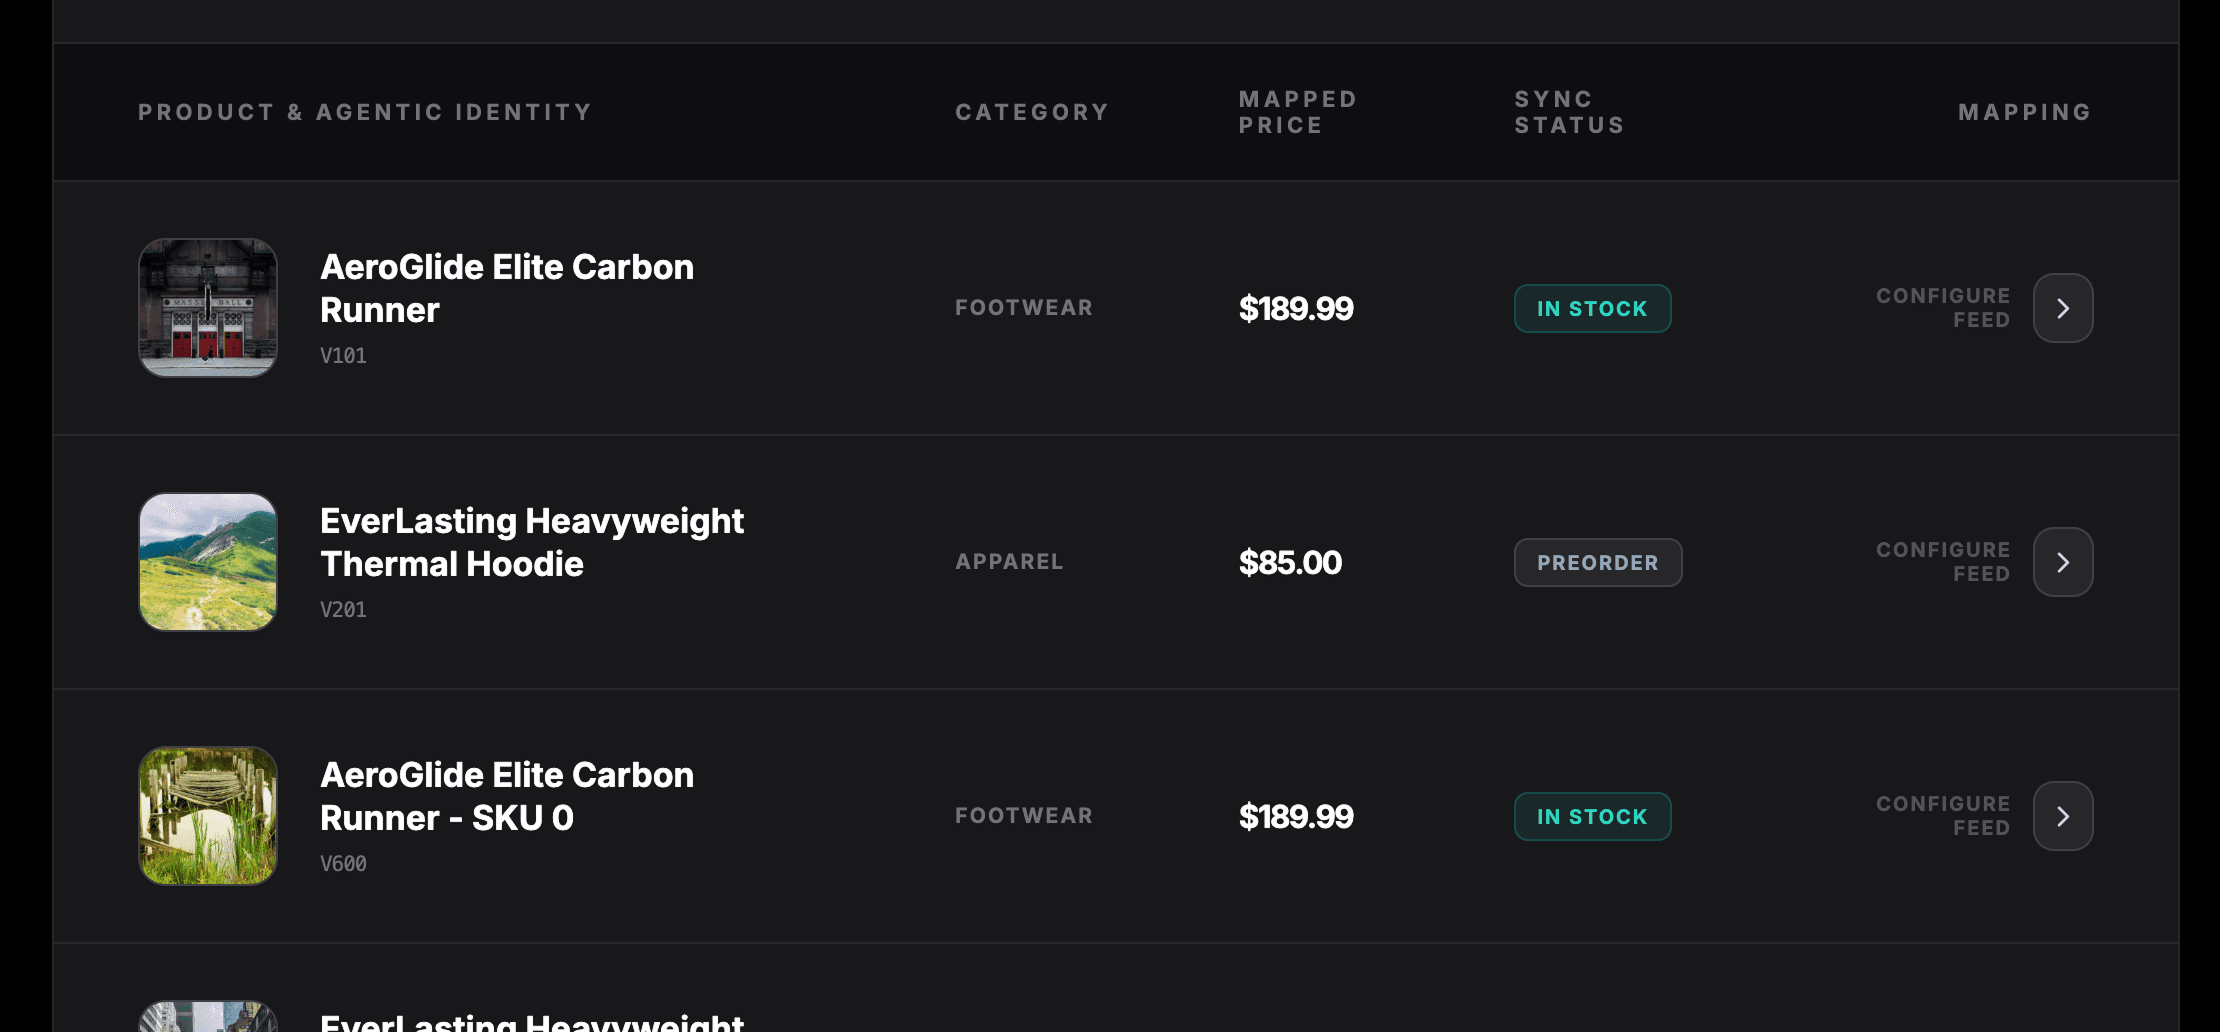Click the chevron button for V600 runner
Screen dimensions: 2220x1032
tap(2062, 816)
